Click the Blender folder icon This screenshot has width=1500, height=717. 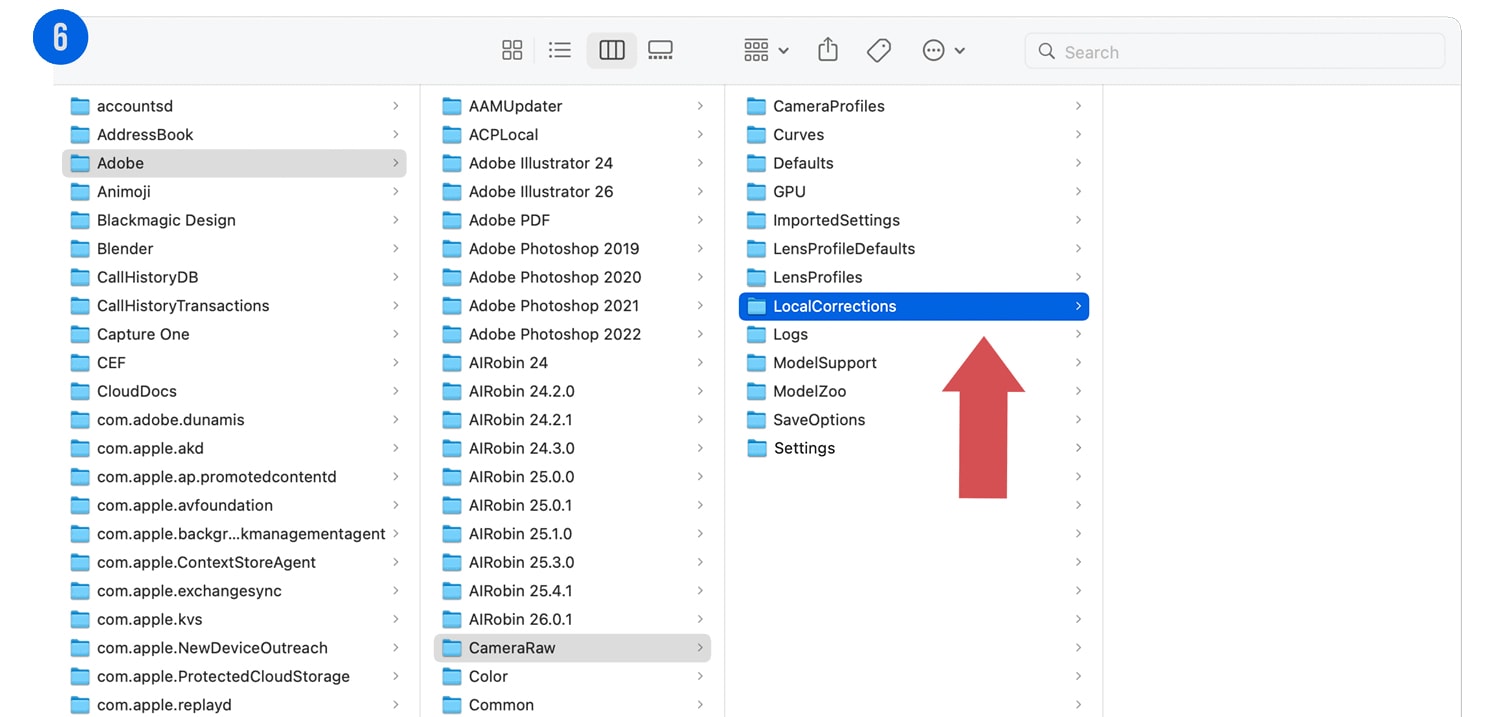pos(81,248)
